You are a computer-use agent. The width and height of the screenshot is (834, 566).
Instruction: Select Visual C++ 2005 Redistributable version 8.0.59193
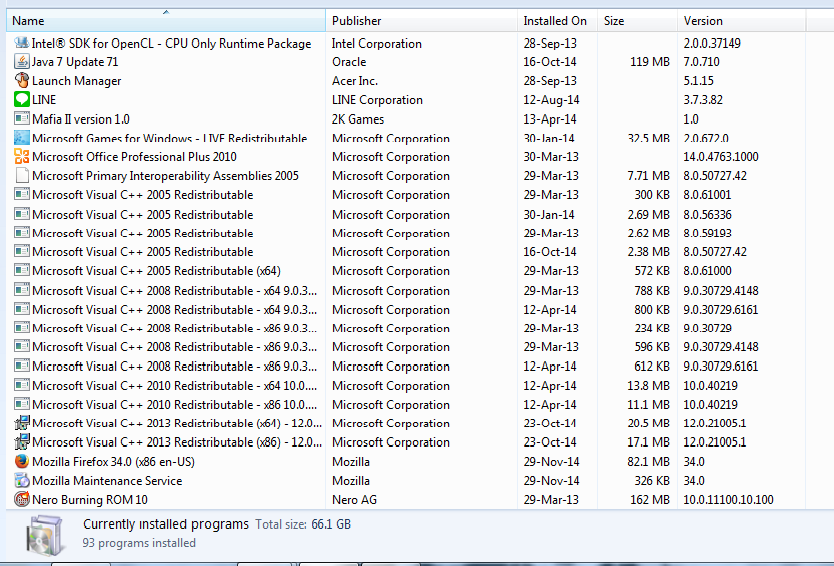(x=143, y=233)
